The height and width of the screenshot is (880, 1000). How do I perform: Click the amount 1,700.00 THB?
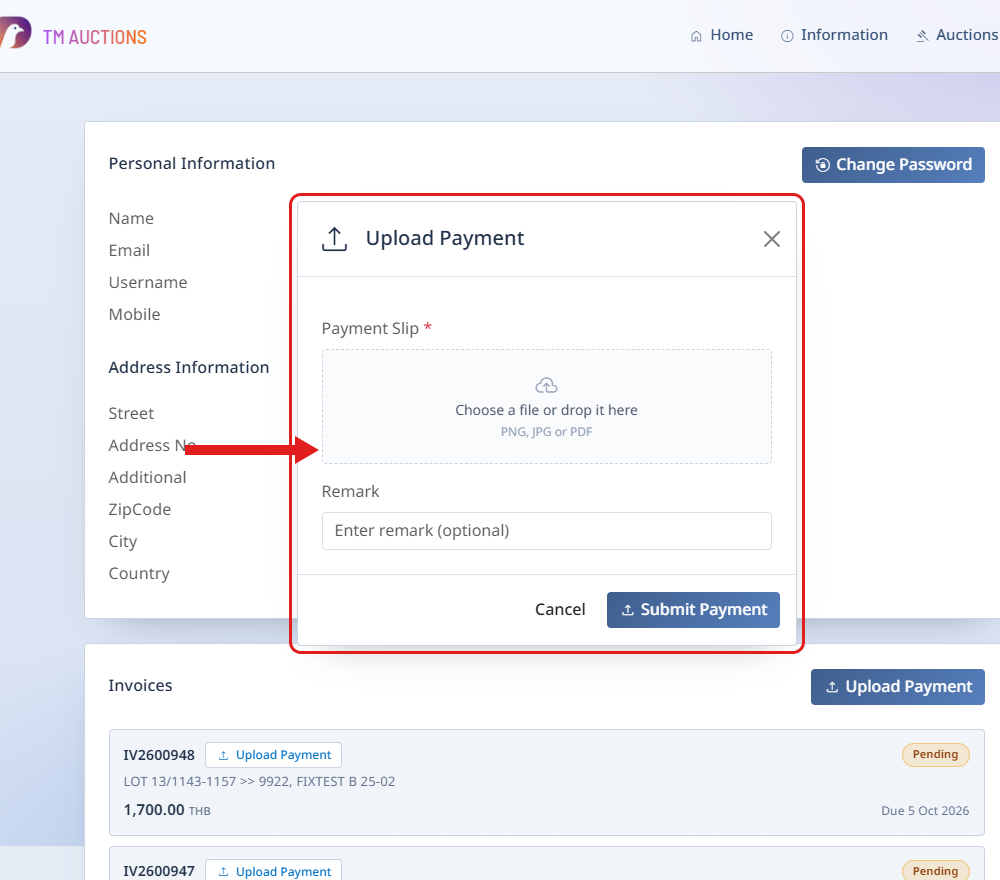(166, 810)
